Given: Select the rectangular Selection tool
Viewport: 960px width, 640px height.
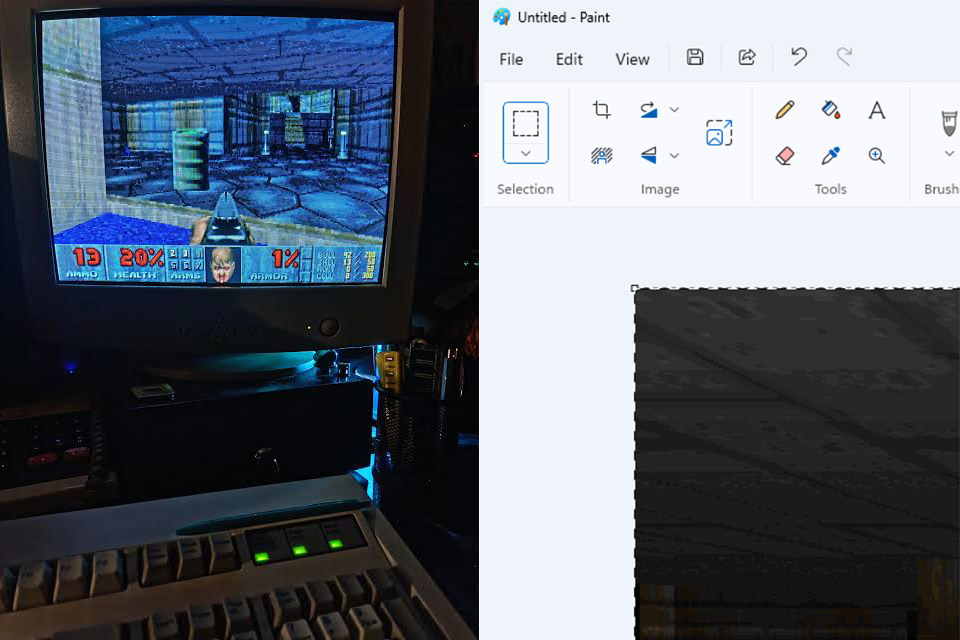Looking at the screenshot, I should pos(525,123).
